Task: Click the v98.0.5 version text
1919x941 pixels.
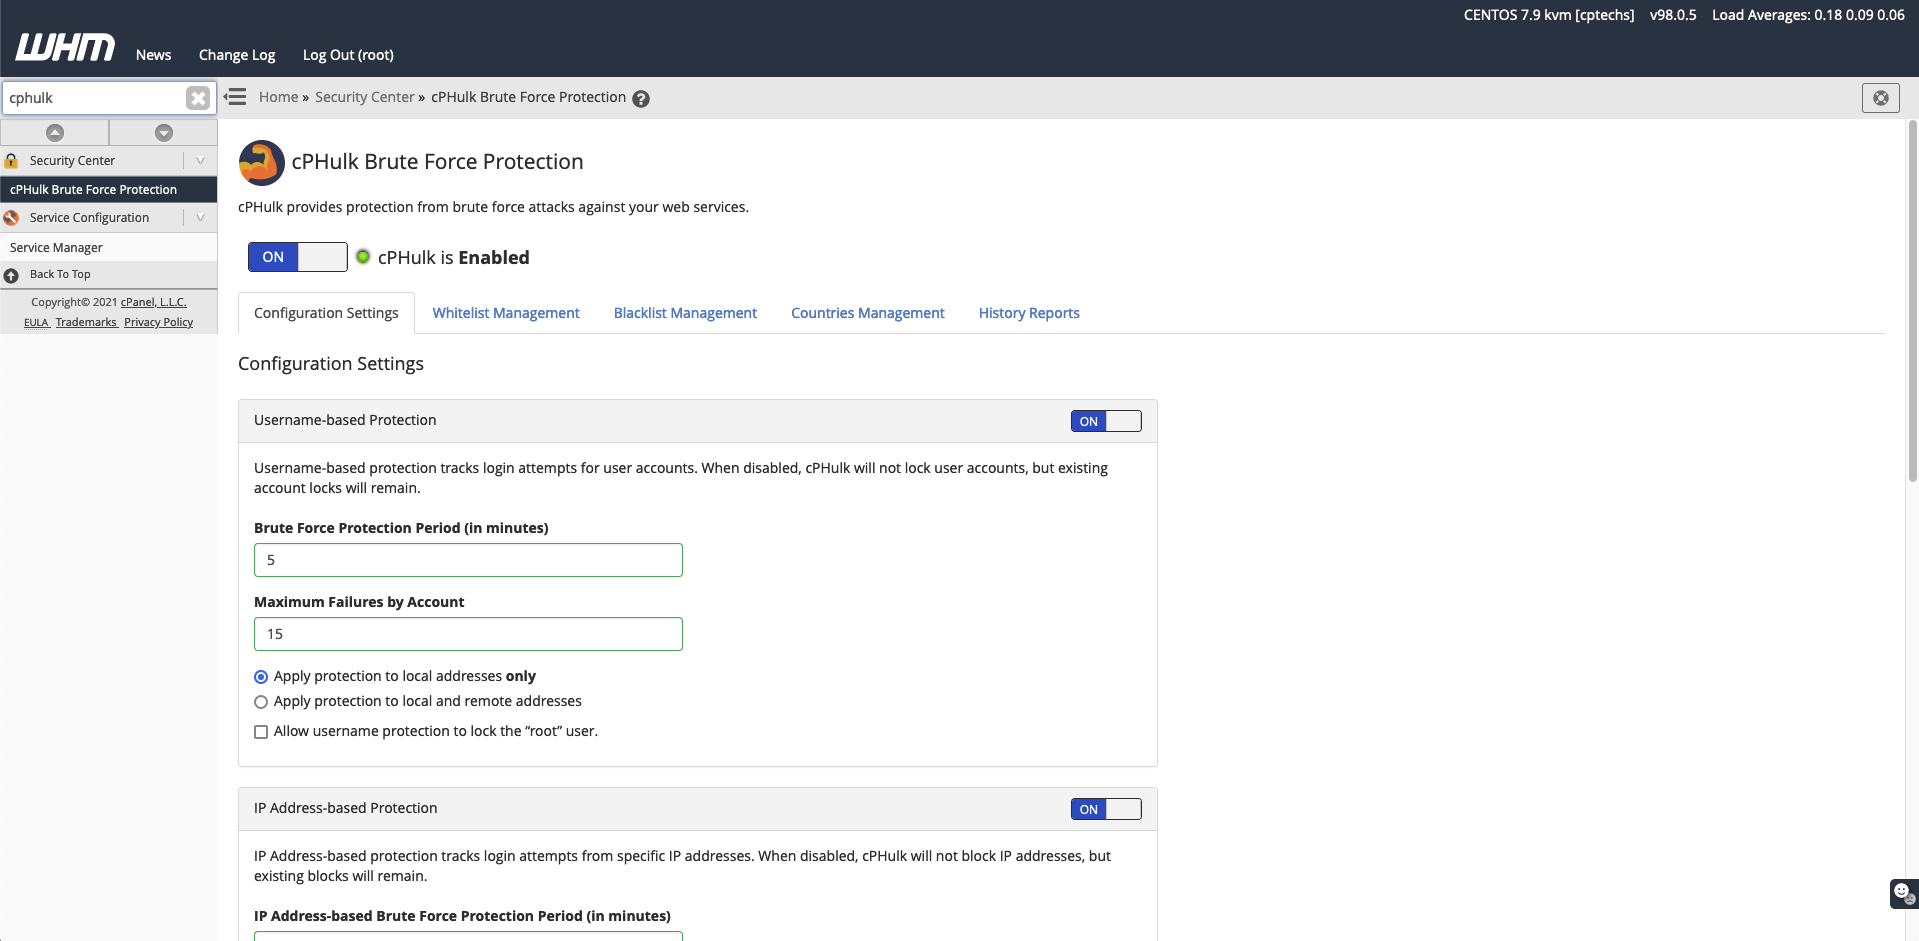Action: [1673, 15]
